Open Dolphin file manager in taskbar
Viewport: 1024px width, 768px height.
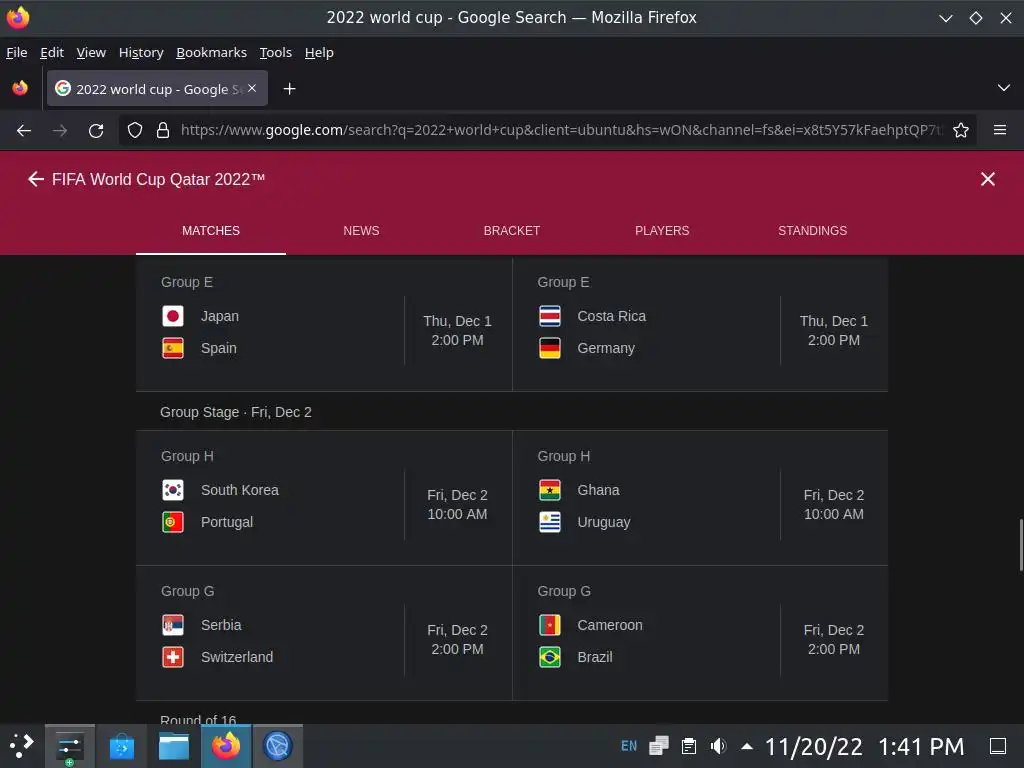[174, 746]
